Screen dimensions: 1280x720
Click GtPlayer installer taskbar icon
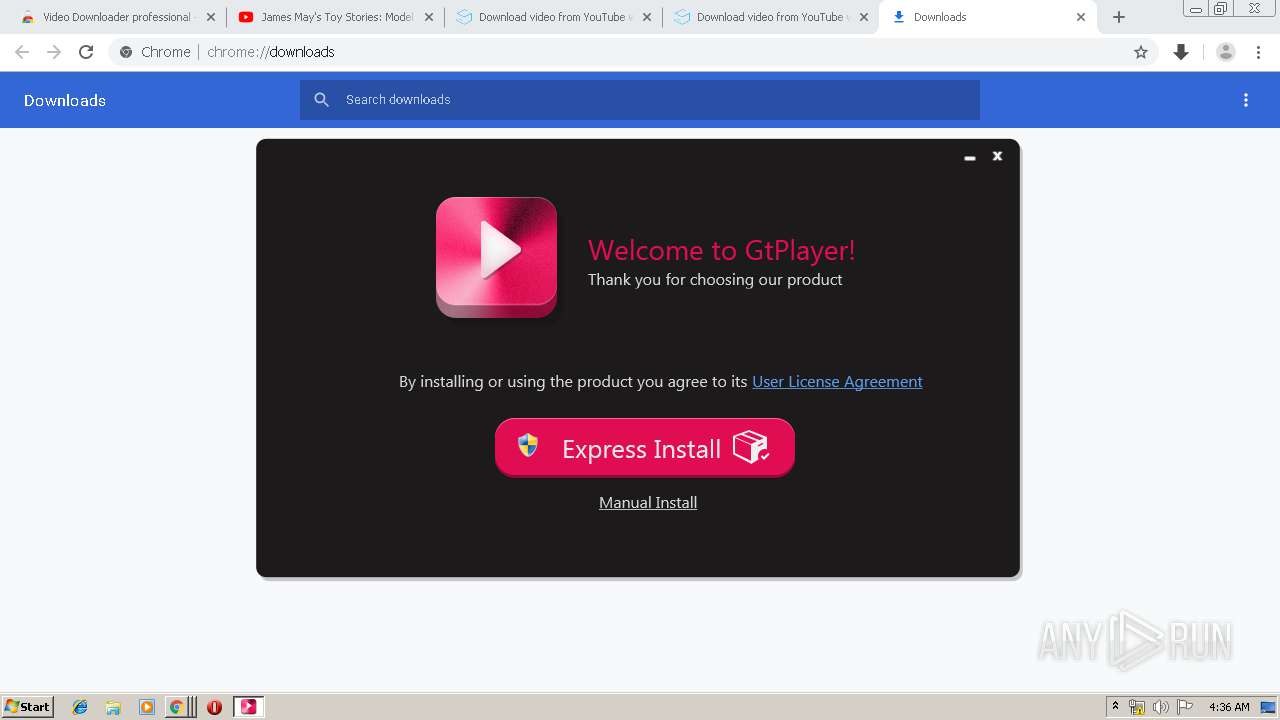point(248,707)
